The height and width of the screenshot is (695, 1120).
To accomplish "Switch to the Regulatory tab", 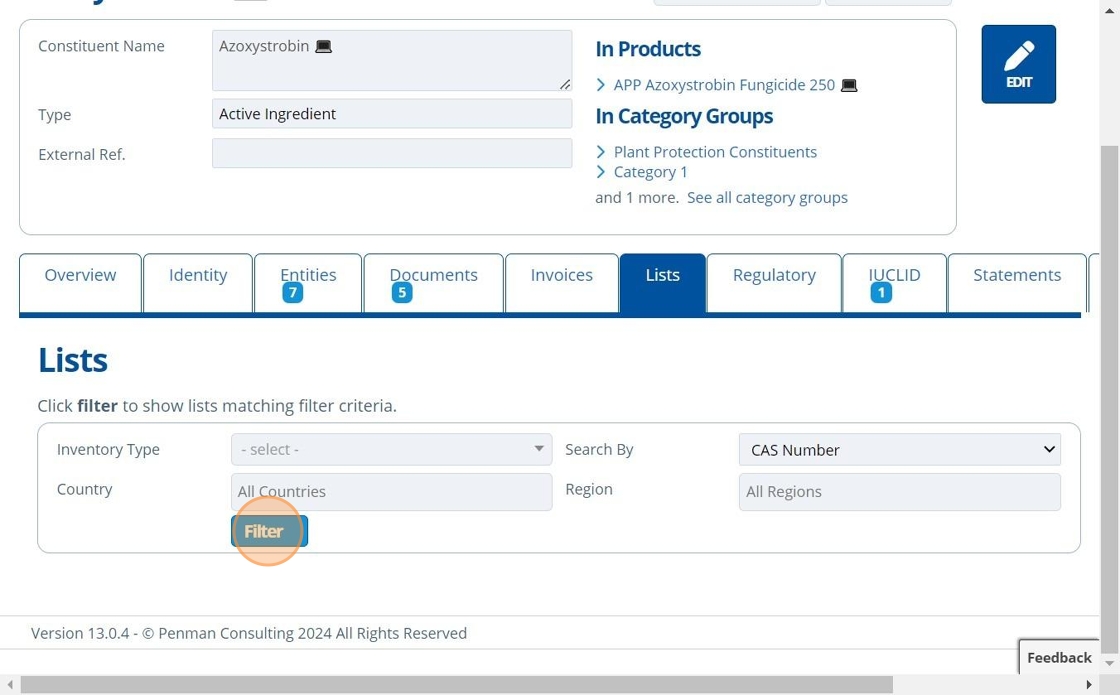I will 774,275.
